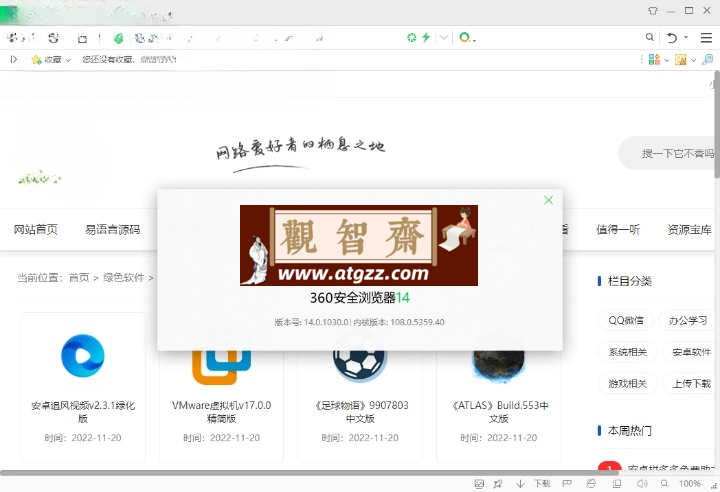Select the 办公学习 category tag
The image size is (720, 492).
click(687, 320)
